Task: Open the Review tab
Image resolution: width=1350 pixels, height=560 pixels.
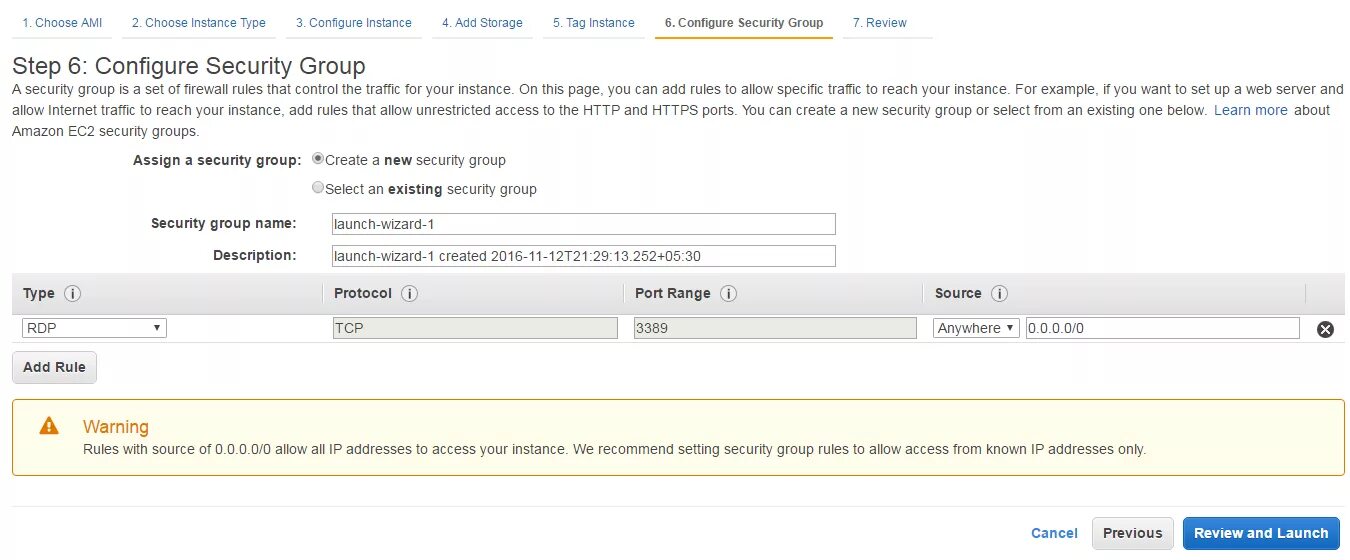Action: (880, 23)
